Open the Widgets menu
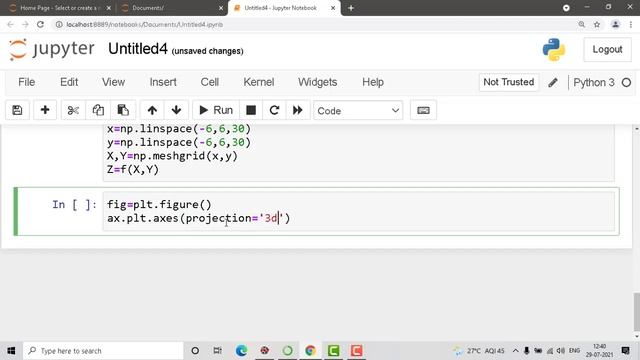This screenshot has width=640, height=360. pos(318,82)
